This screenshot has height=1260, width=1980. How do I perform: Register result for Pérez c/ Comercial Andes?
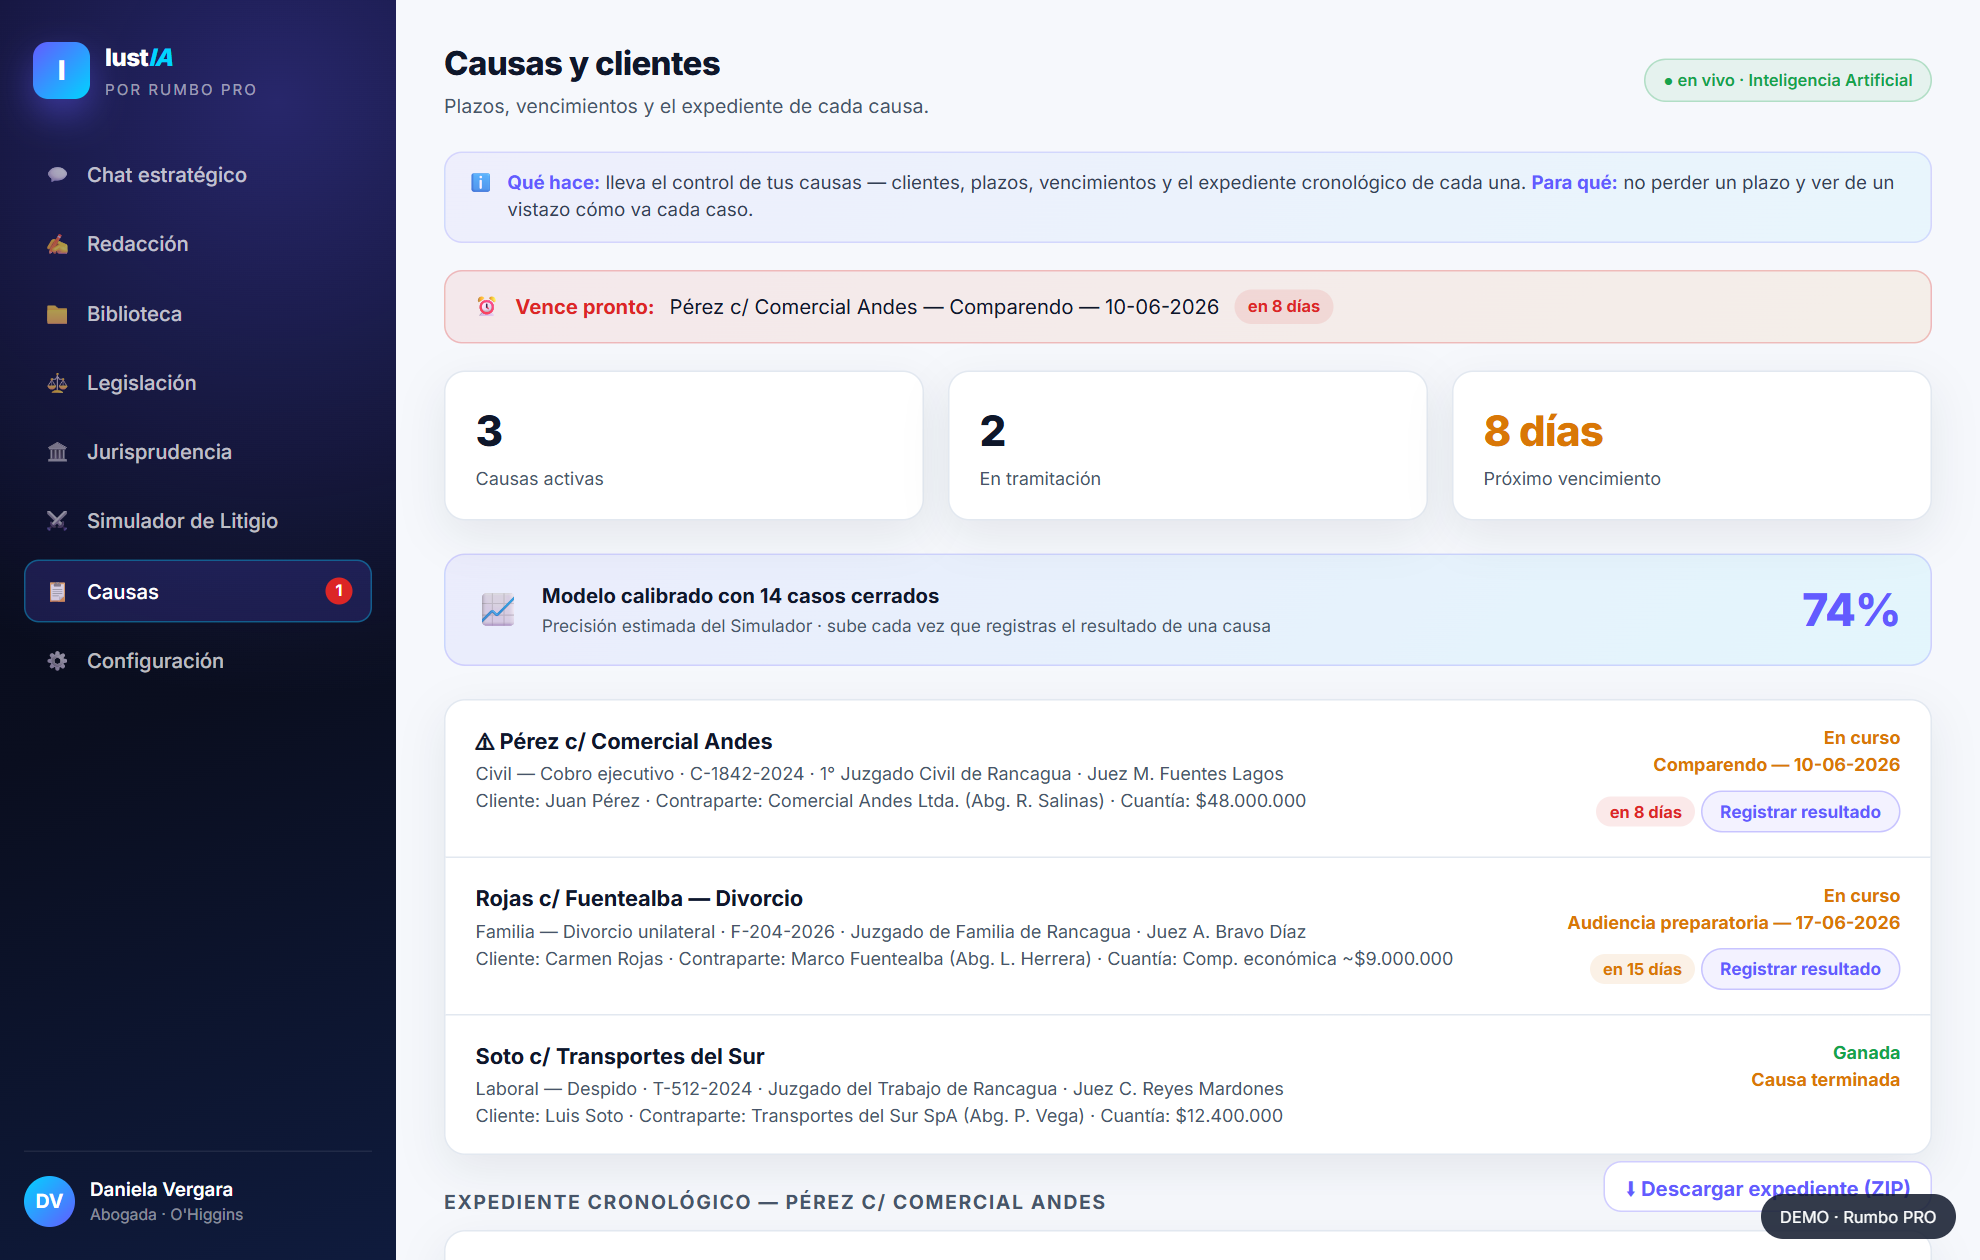tap(1800, 812)
